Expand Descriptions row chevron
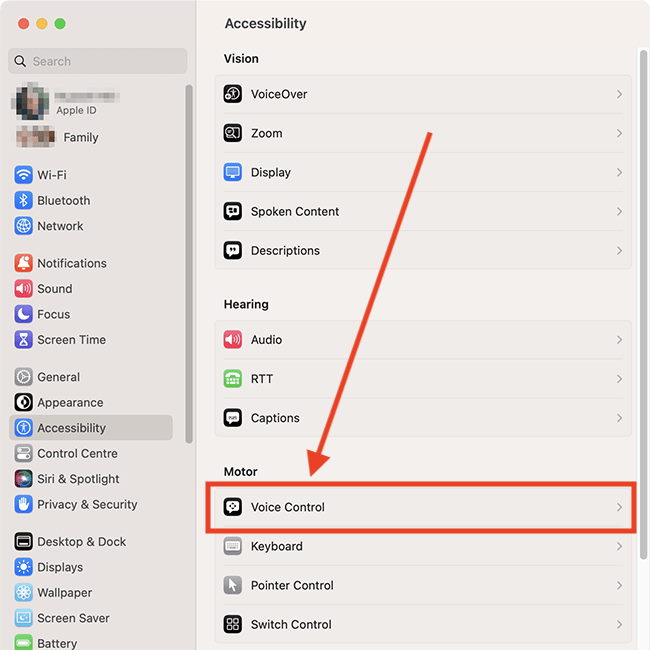 [x=619, y=250]
